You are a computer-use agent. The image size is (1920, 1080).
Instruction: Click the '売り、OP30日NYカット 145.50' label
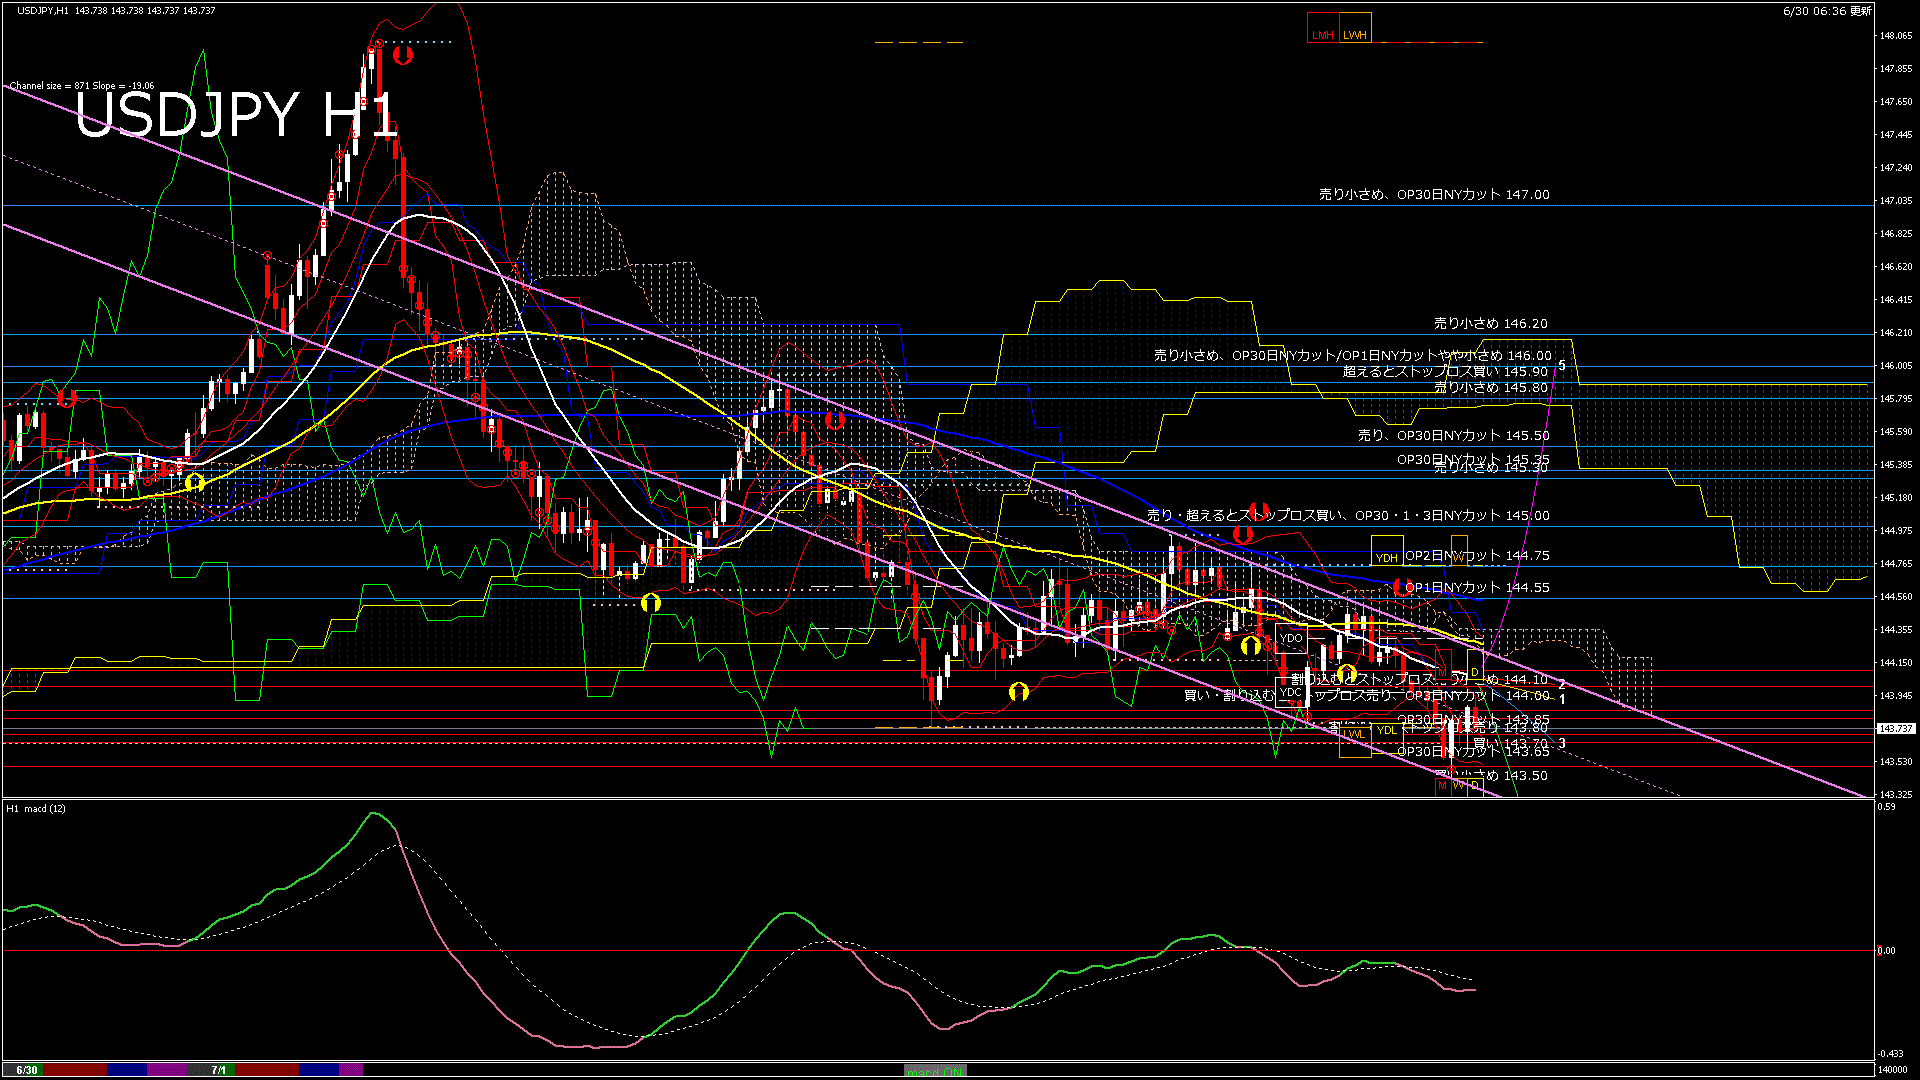coord(1454,436)
